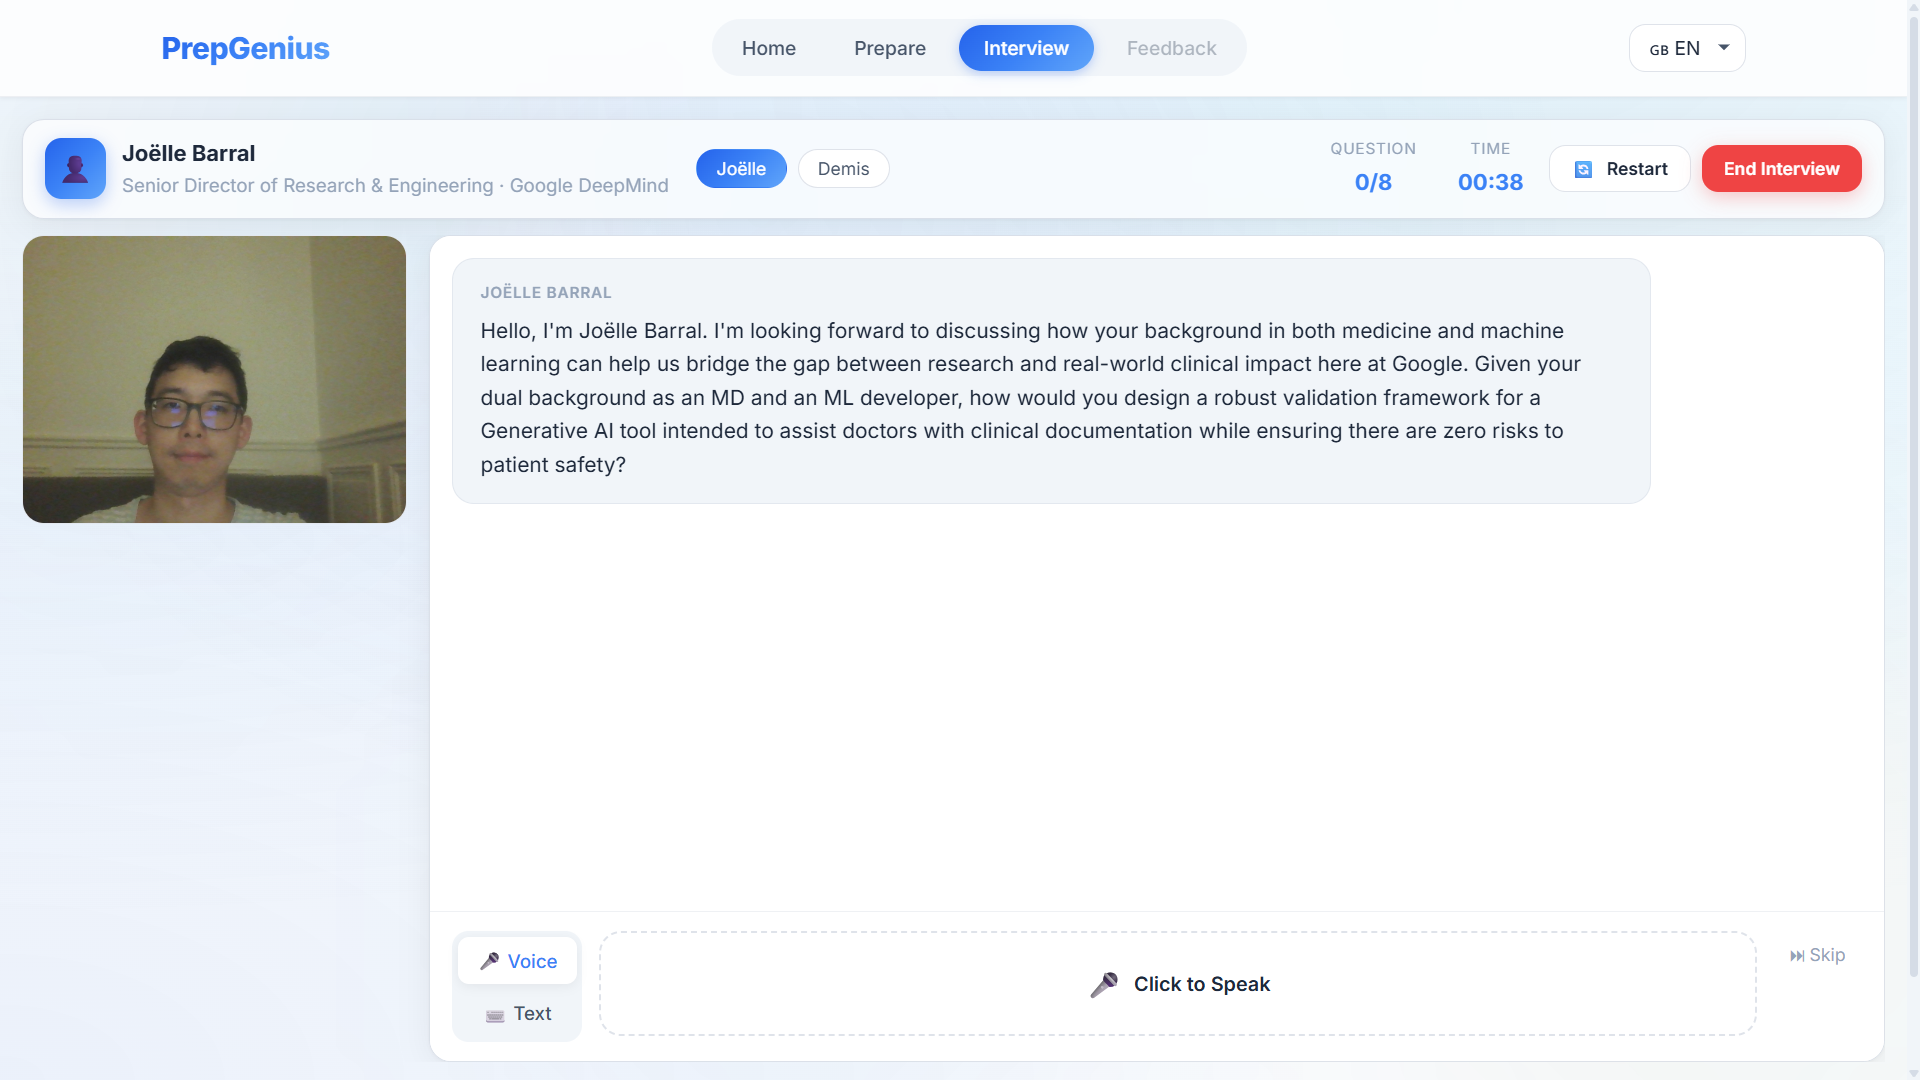
Task: Click the webcam video preview
Action: point(214,379)
